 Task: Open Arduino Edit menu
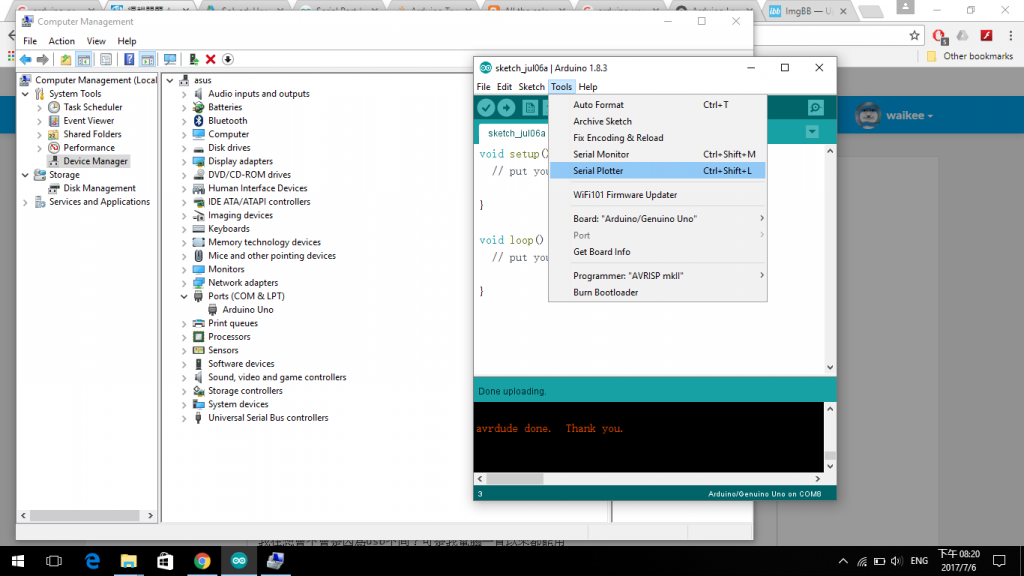(504, 87)
